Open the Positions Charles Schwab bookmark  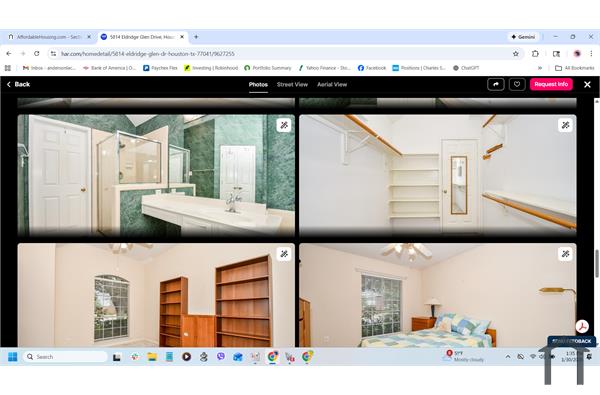(x=419, y=68)
